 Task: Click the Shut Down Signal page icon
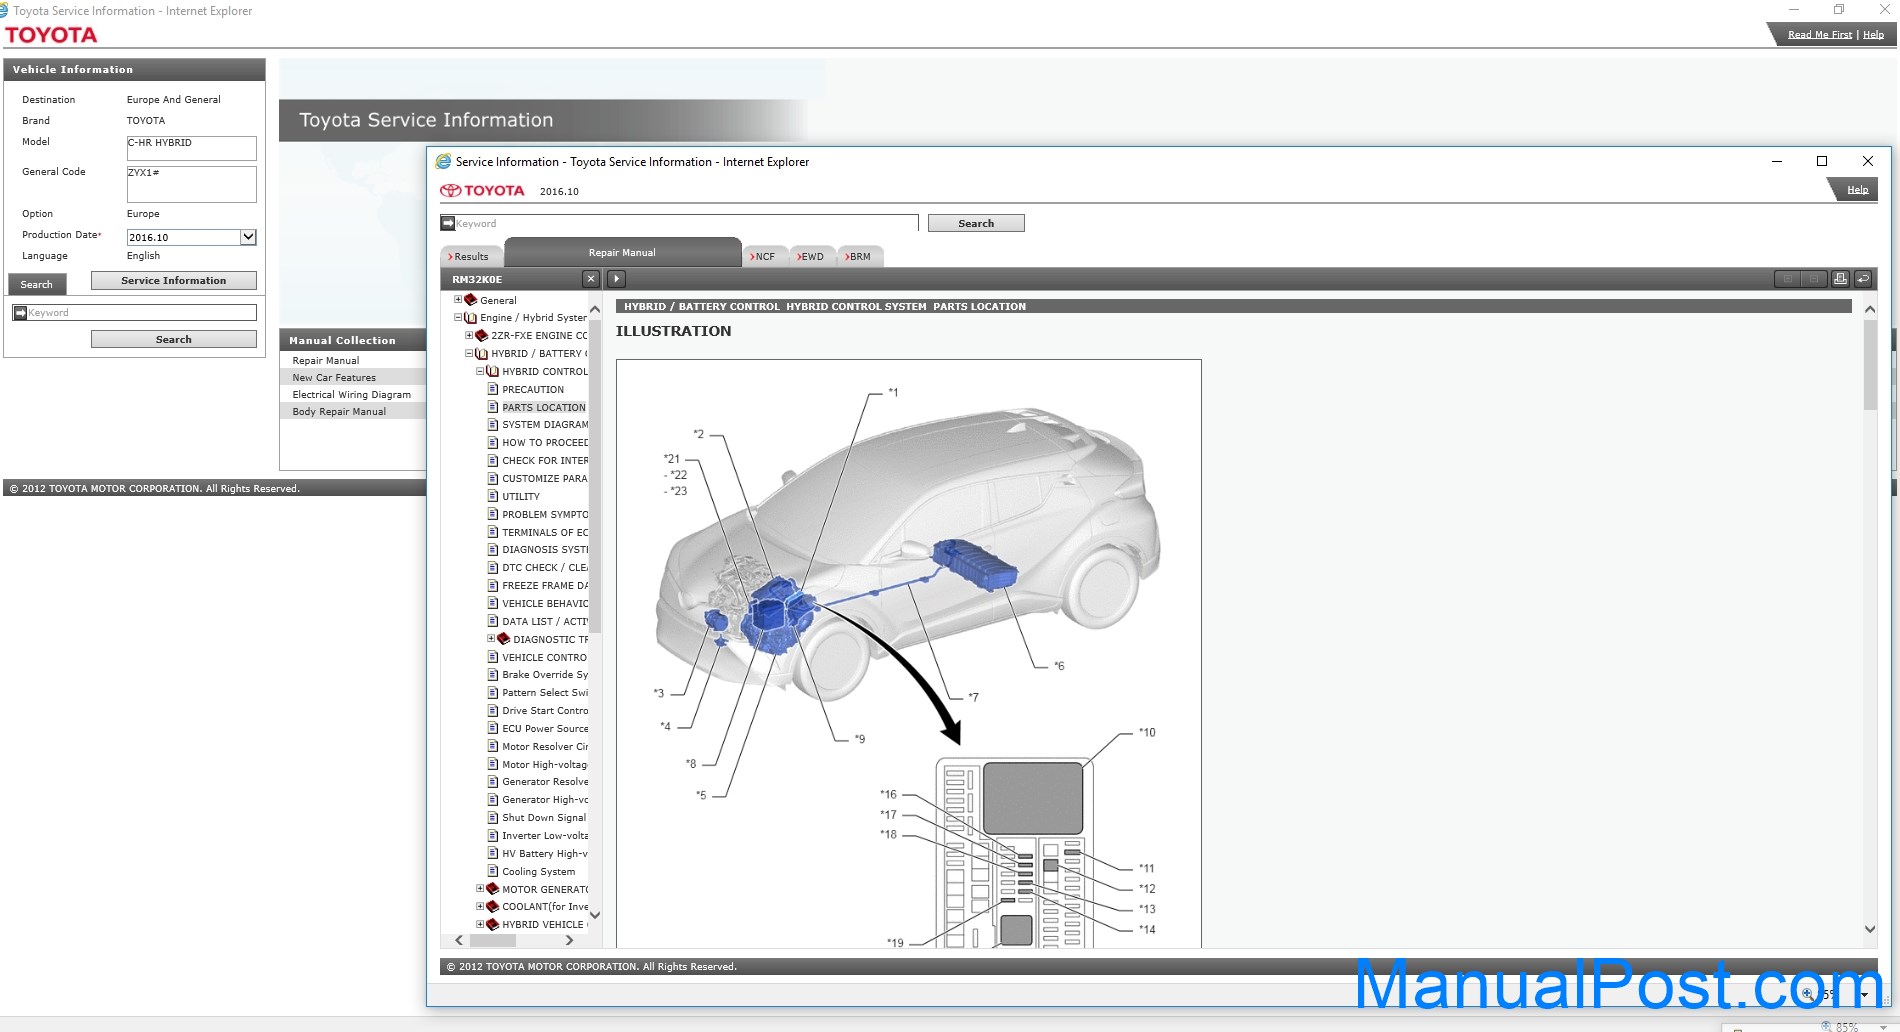click(493, 817)
